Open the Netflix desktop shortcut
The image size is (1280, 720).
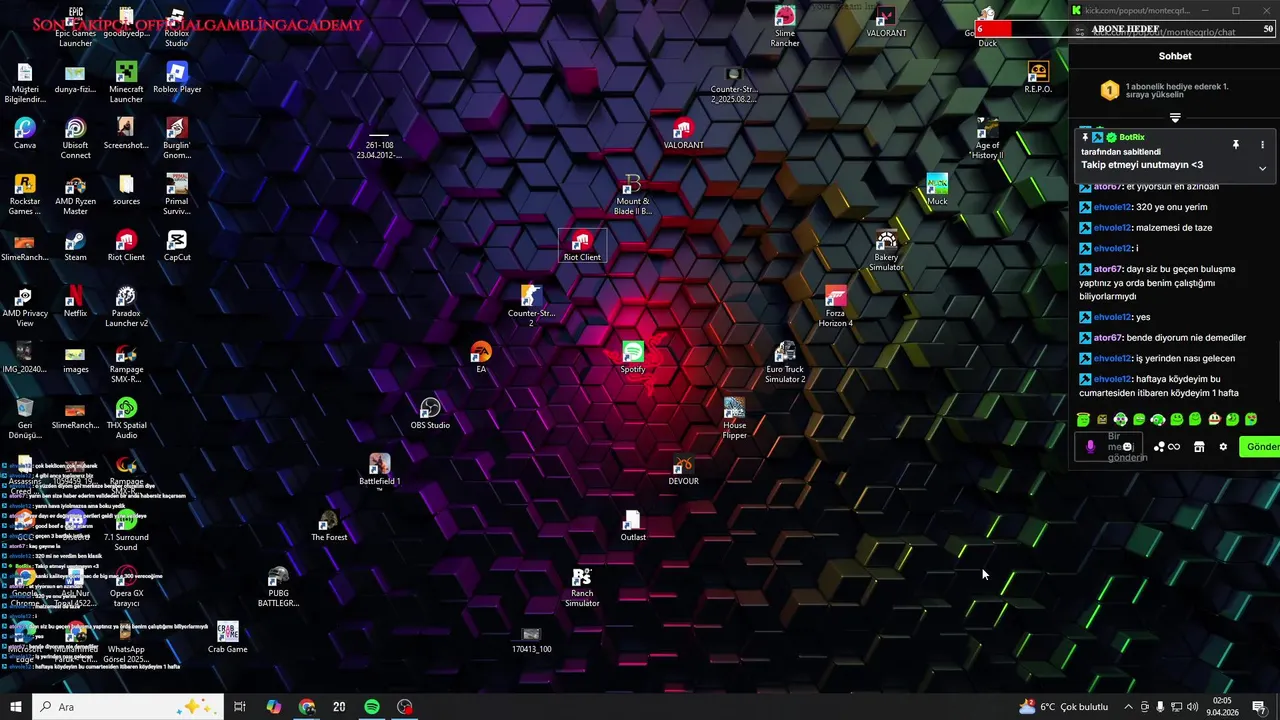[x=75, y=302]
